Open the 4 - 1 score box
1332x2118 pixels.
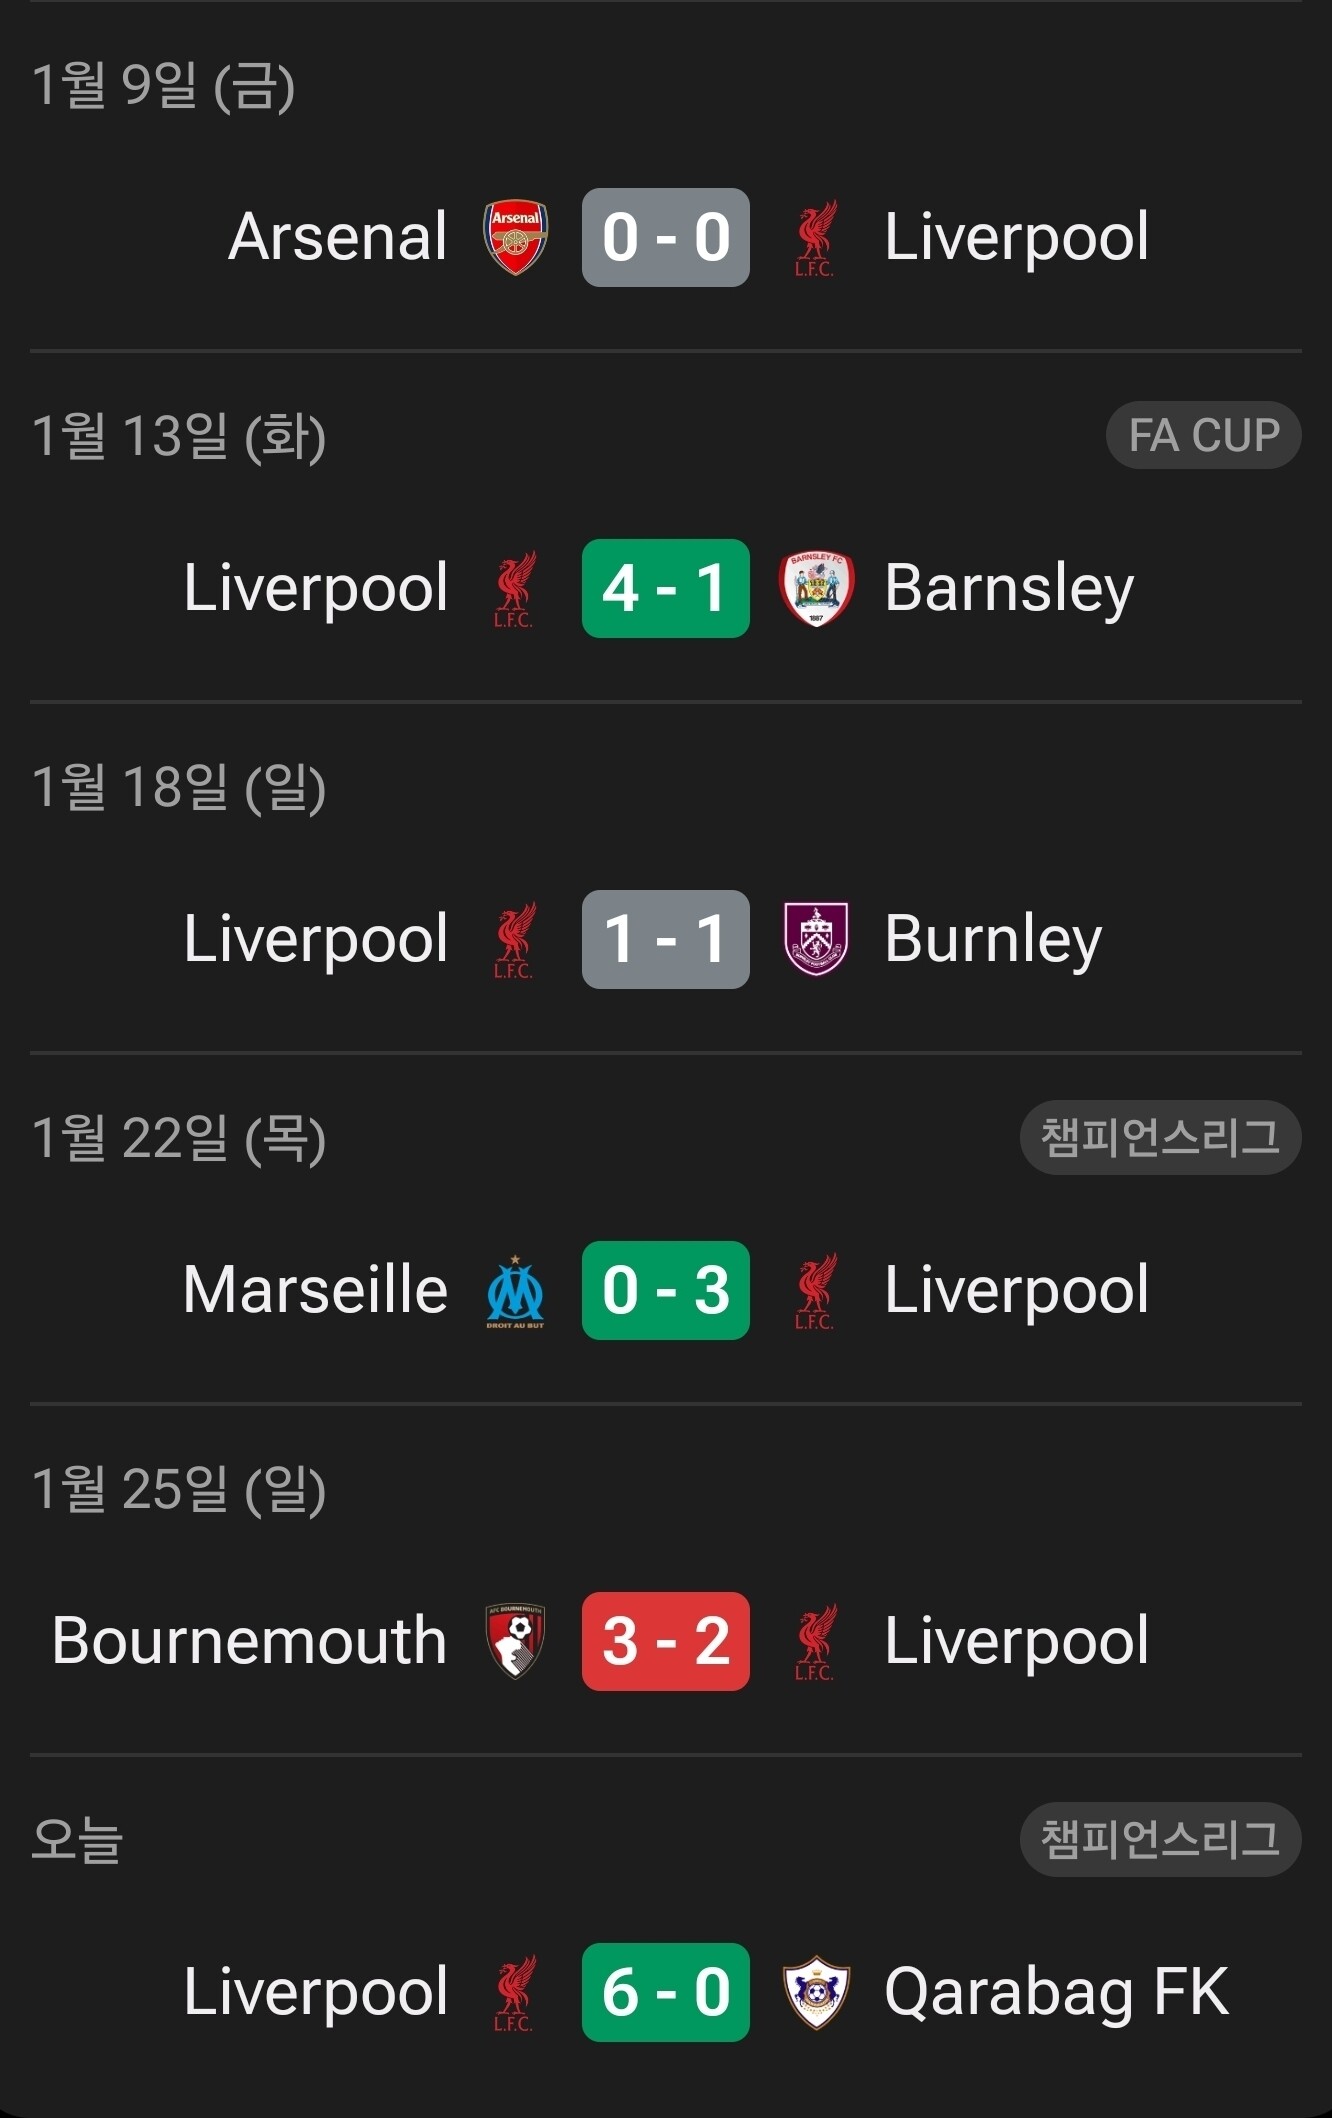pos(666,588)
